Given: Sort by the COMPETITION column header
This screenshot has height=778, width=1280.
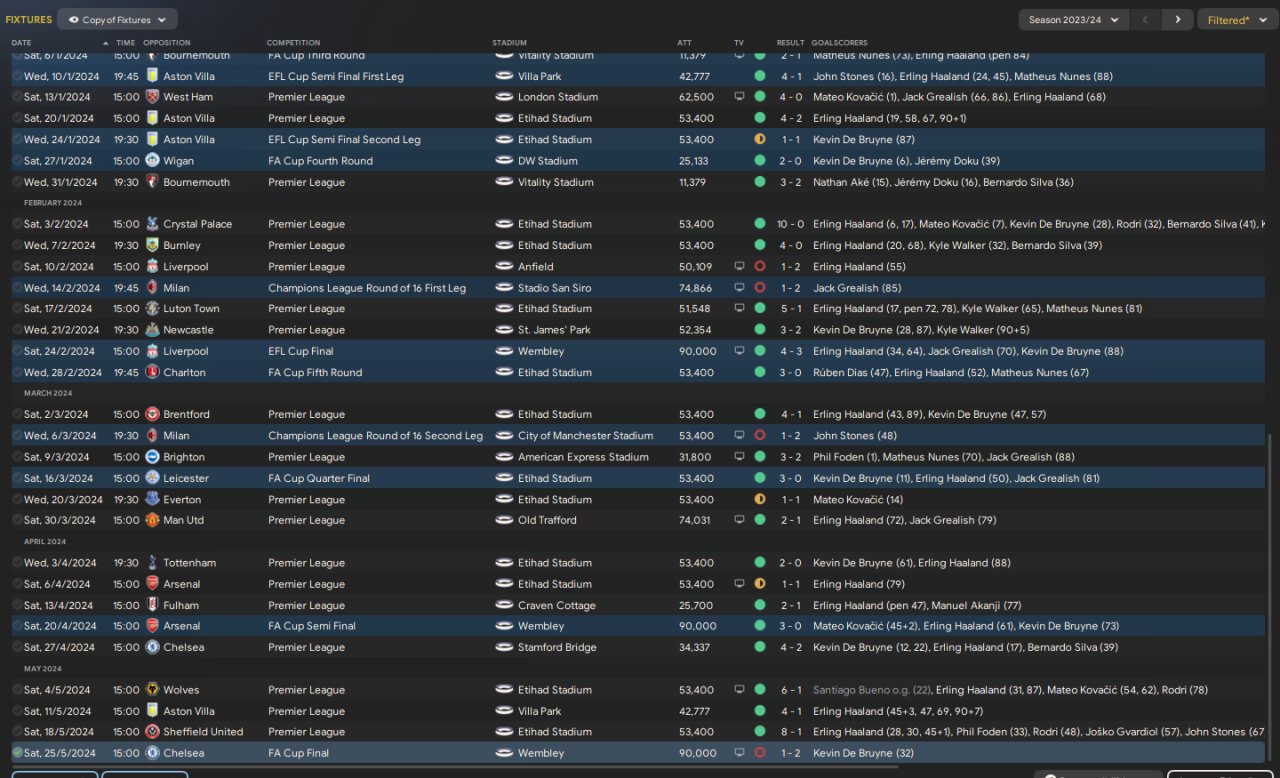Looking at the screenshot, I should [293, 43].
